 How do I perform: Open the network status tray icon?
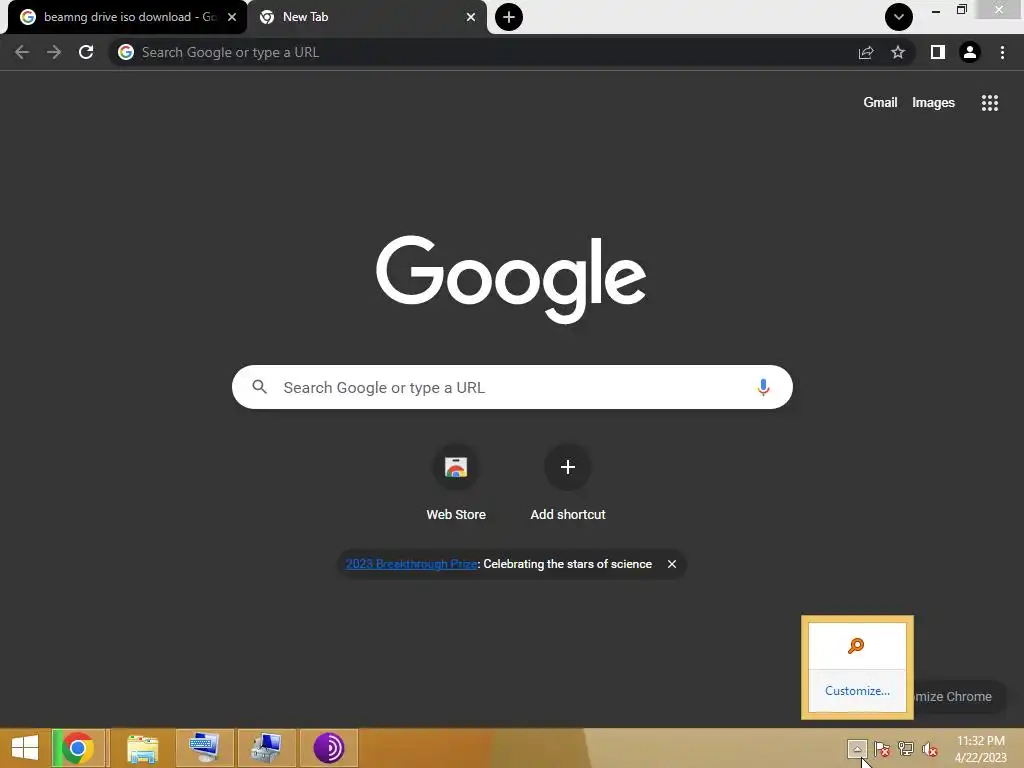(906, 749)
